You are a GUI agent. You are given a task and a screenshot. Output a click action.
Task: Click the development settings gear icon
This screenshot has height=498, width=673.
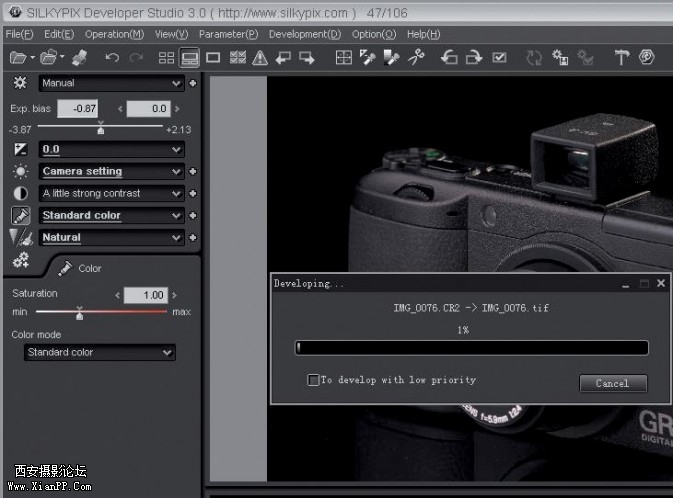560,58
